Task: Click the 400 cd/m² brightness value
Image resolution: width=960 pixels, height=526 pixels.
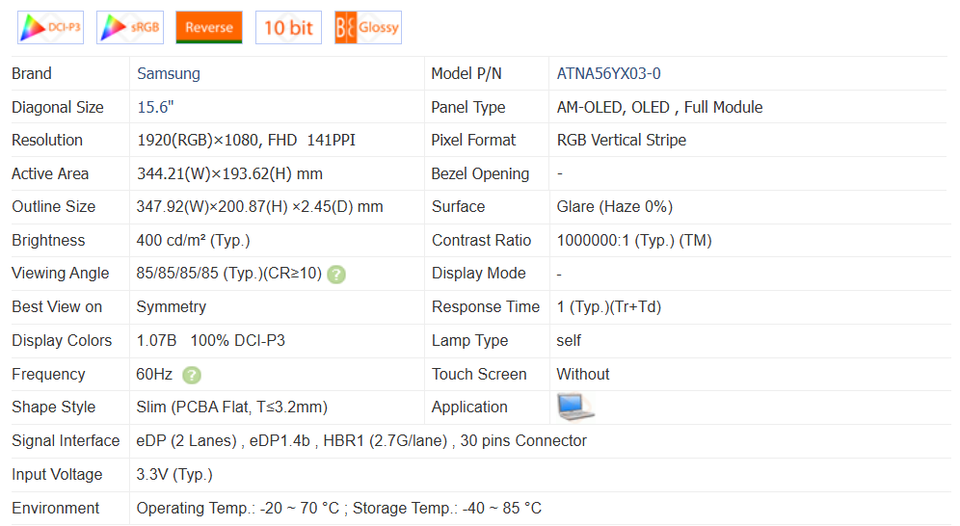Action: click(x=193, y=240)
